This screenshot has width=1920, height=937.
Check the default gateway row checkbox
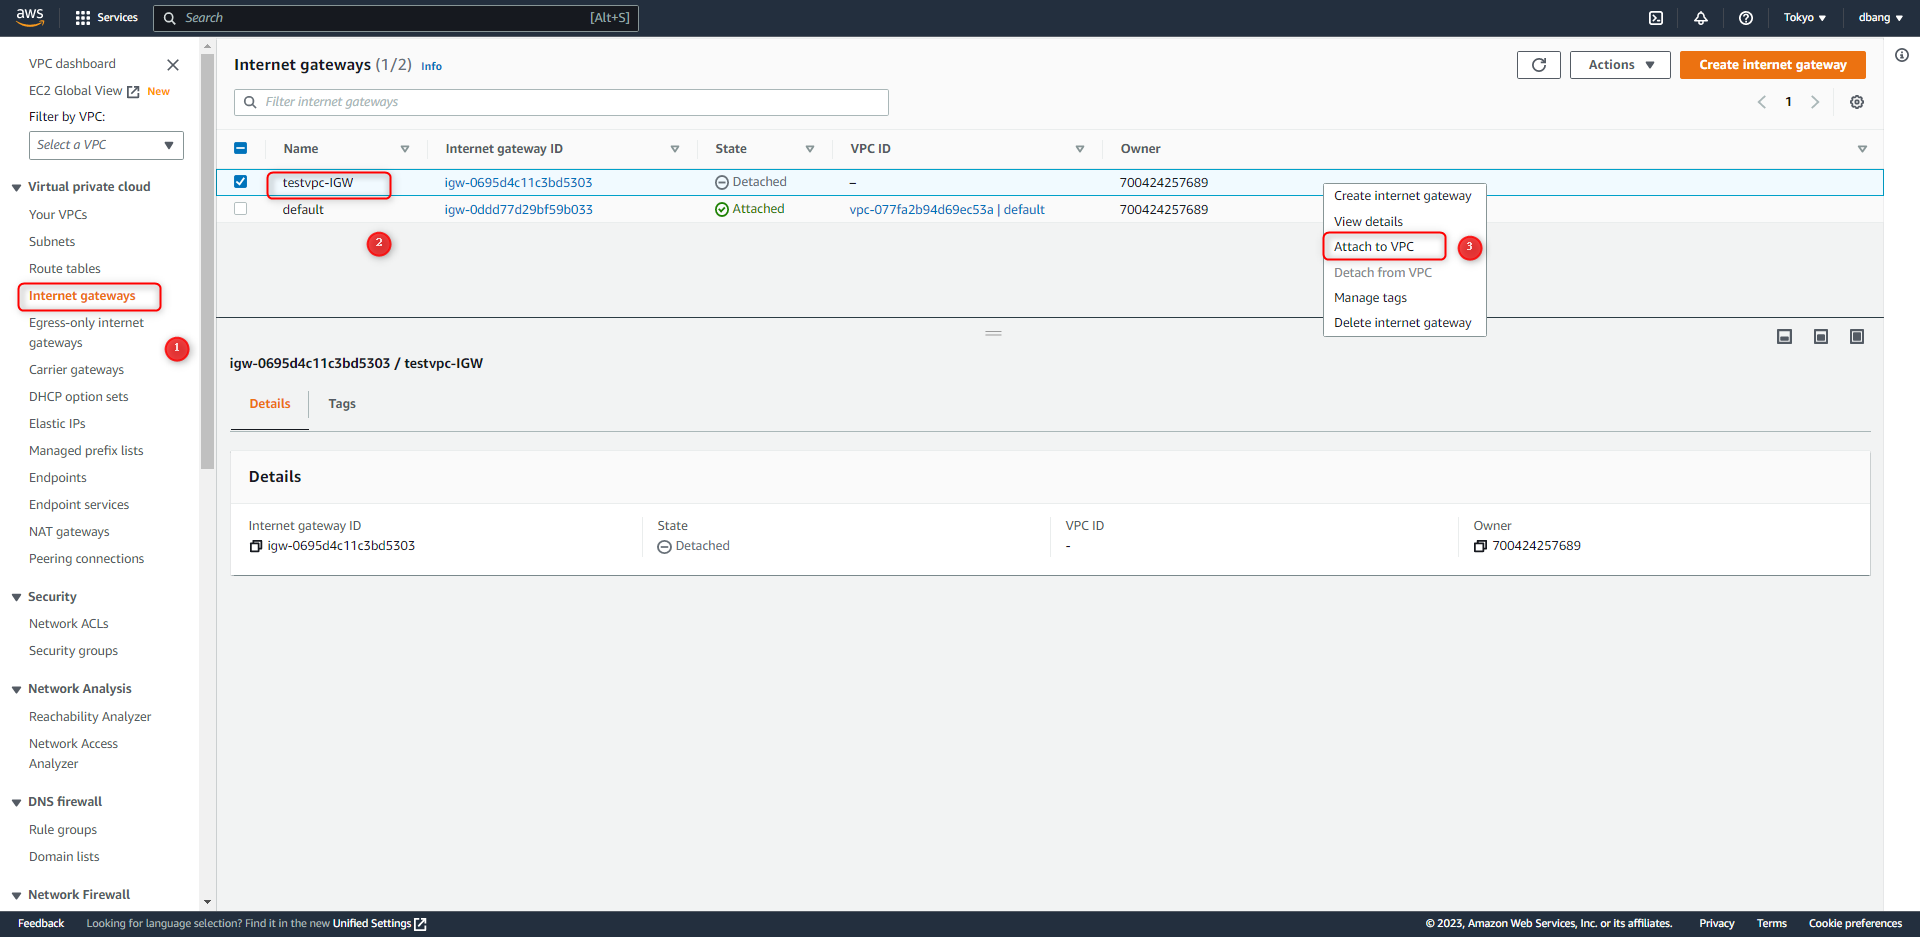pos(240,209)
